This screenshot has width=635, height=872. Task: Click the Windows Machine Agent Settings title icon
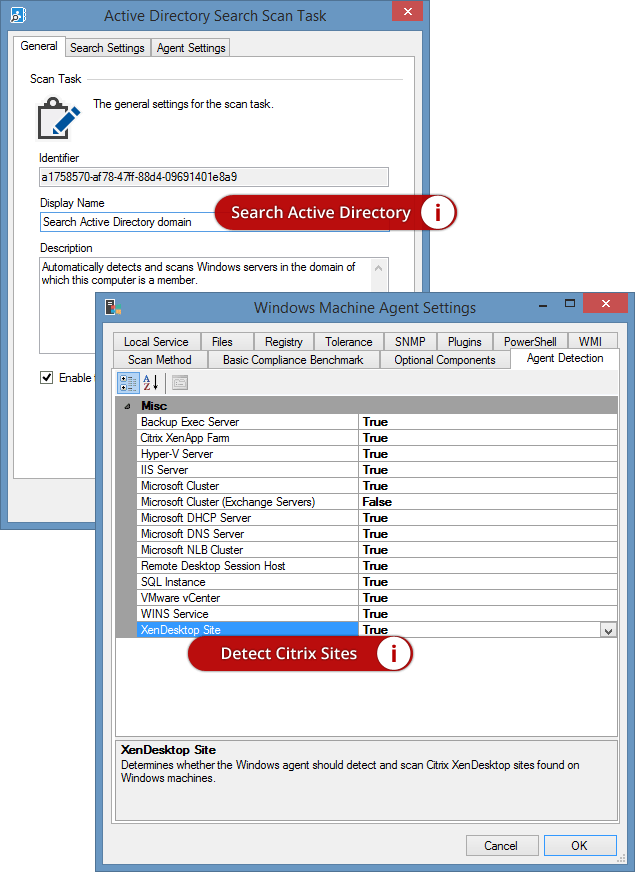point(113,307)
